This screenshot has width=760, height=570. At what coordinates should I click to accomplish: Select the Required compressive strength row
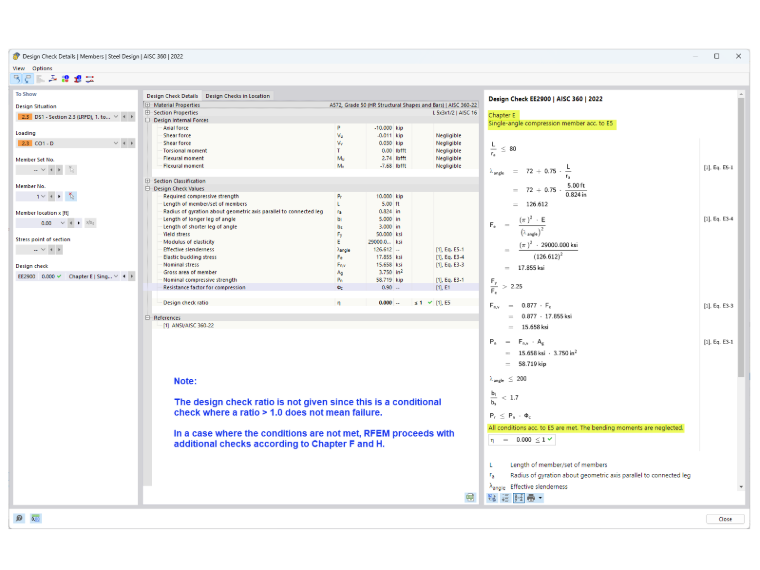coord(315,196)
